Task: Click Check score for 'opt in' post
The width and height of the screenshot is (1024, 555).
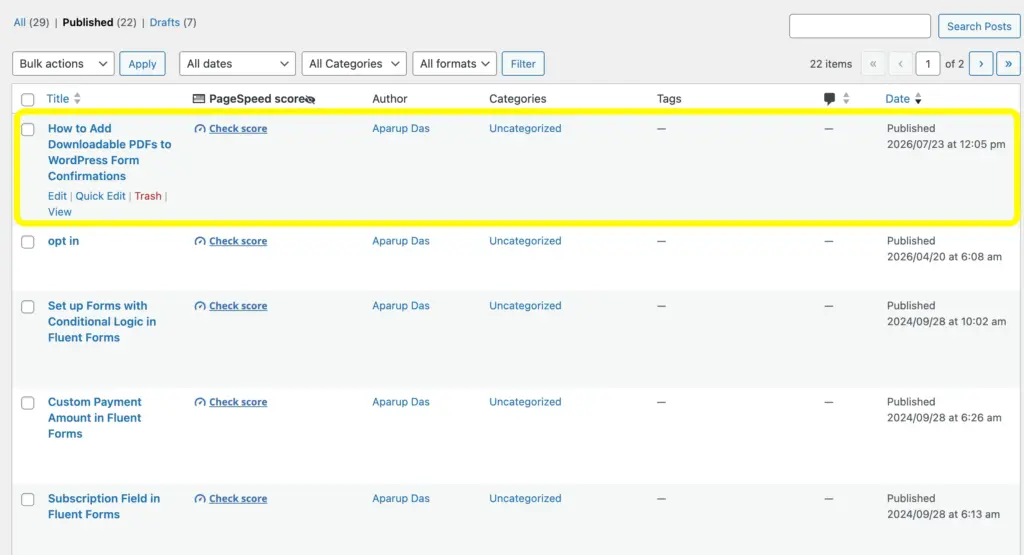Action: pyautogui.click(x=238, y=241)
